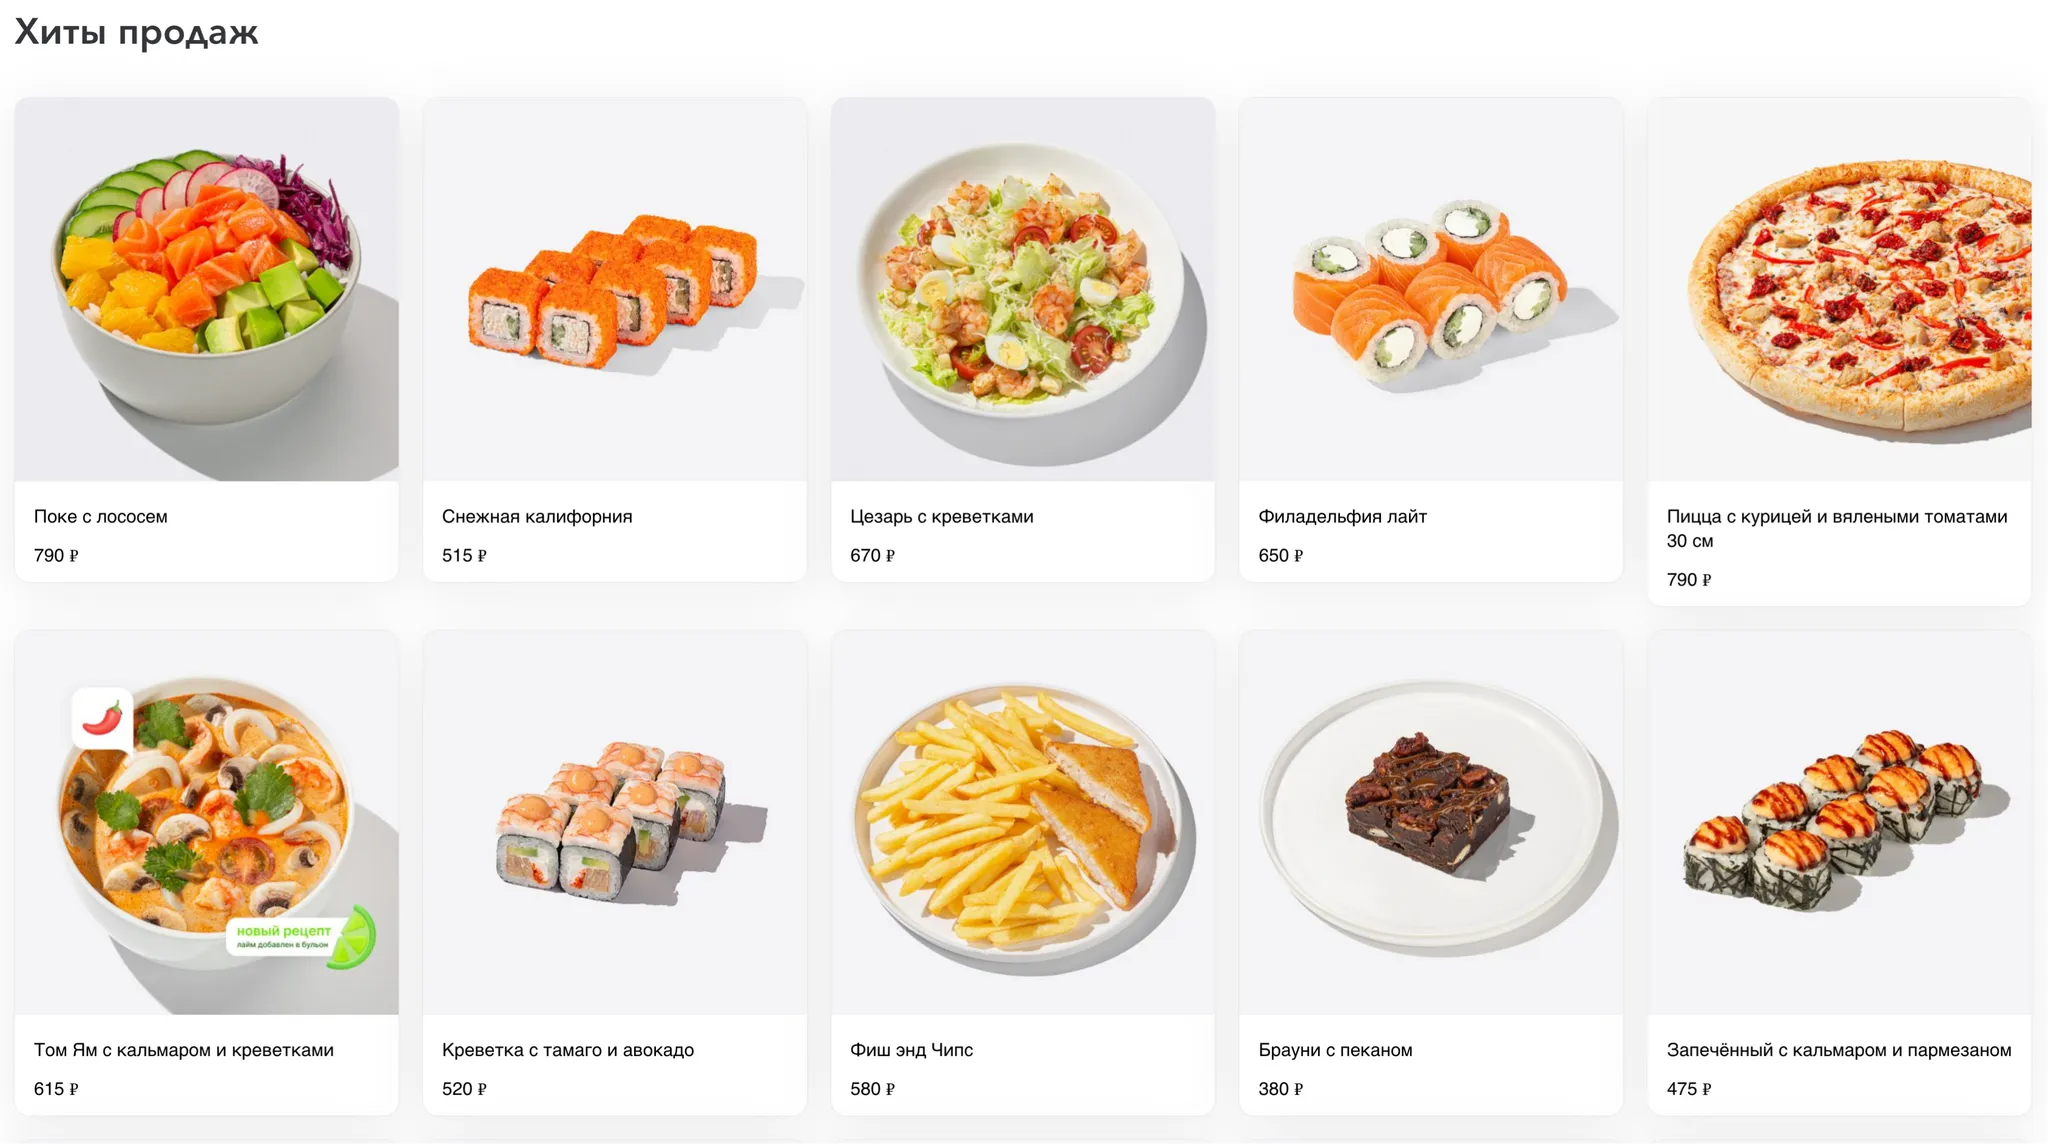This screenshot has height=1144, width=2048.
Task: Open the Снежная калифорния roll image
Action: point(614,289)
